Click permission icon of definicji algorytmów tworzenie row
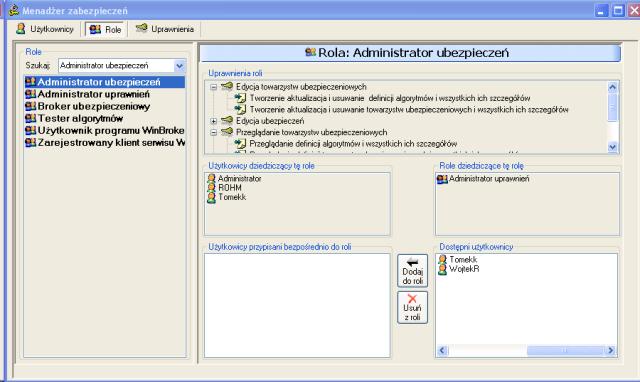640x382 pixels. pos(240,98)
